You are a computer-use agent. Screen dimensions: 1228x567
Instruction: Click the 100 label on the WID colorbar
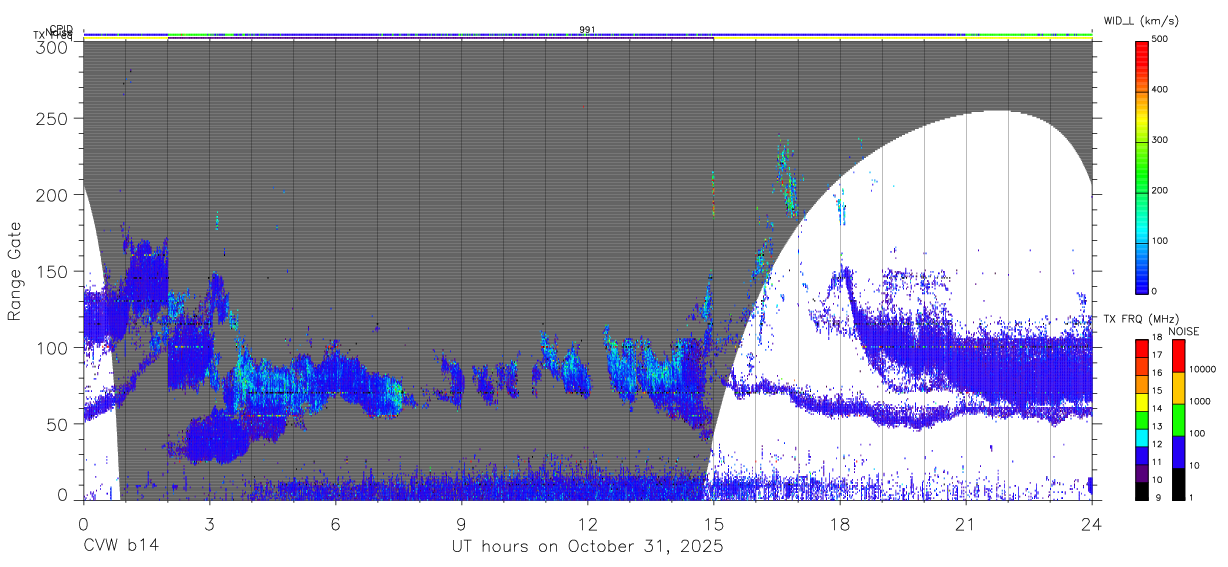pyautogui.click(x=1161, y=241)
